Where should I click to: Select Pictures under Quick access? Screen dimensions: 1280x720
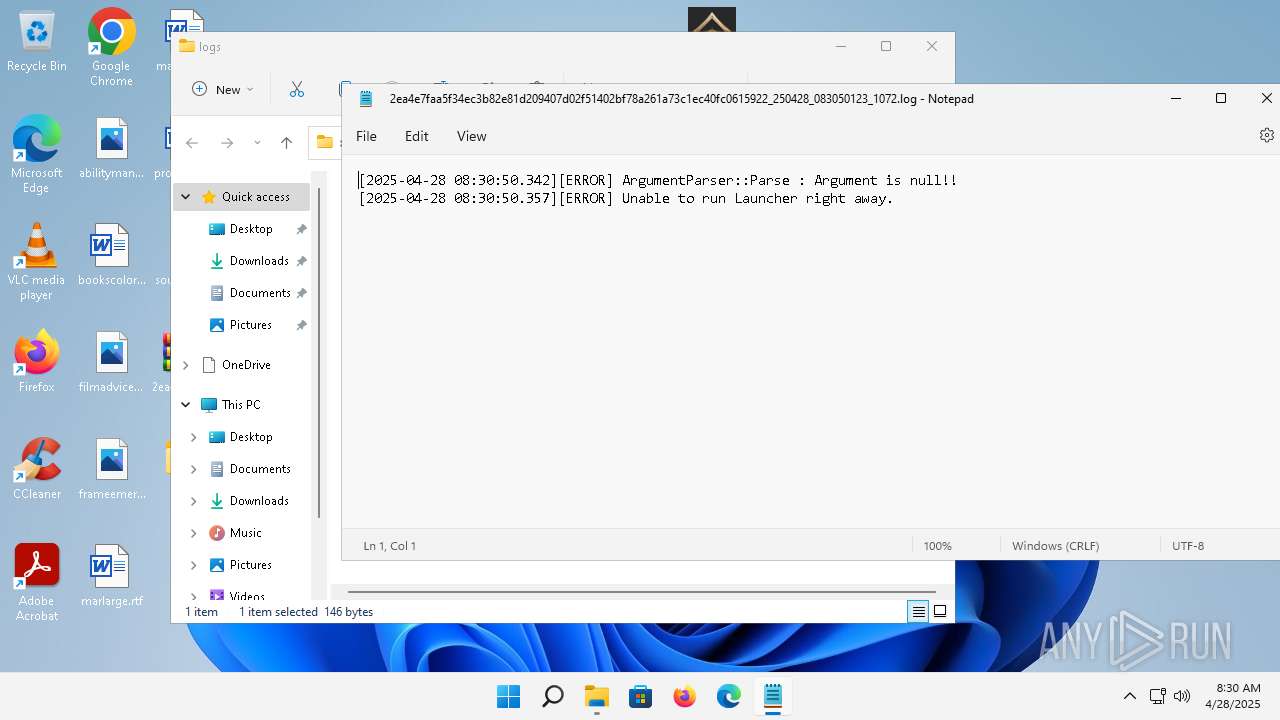tap(250, 325)
